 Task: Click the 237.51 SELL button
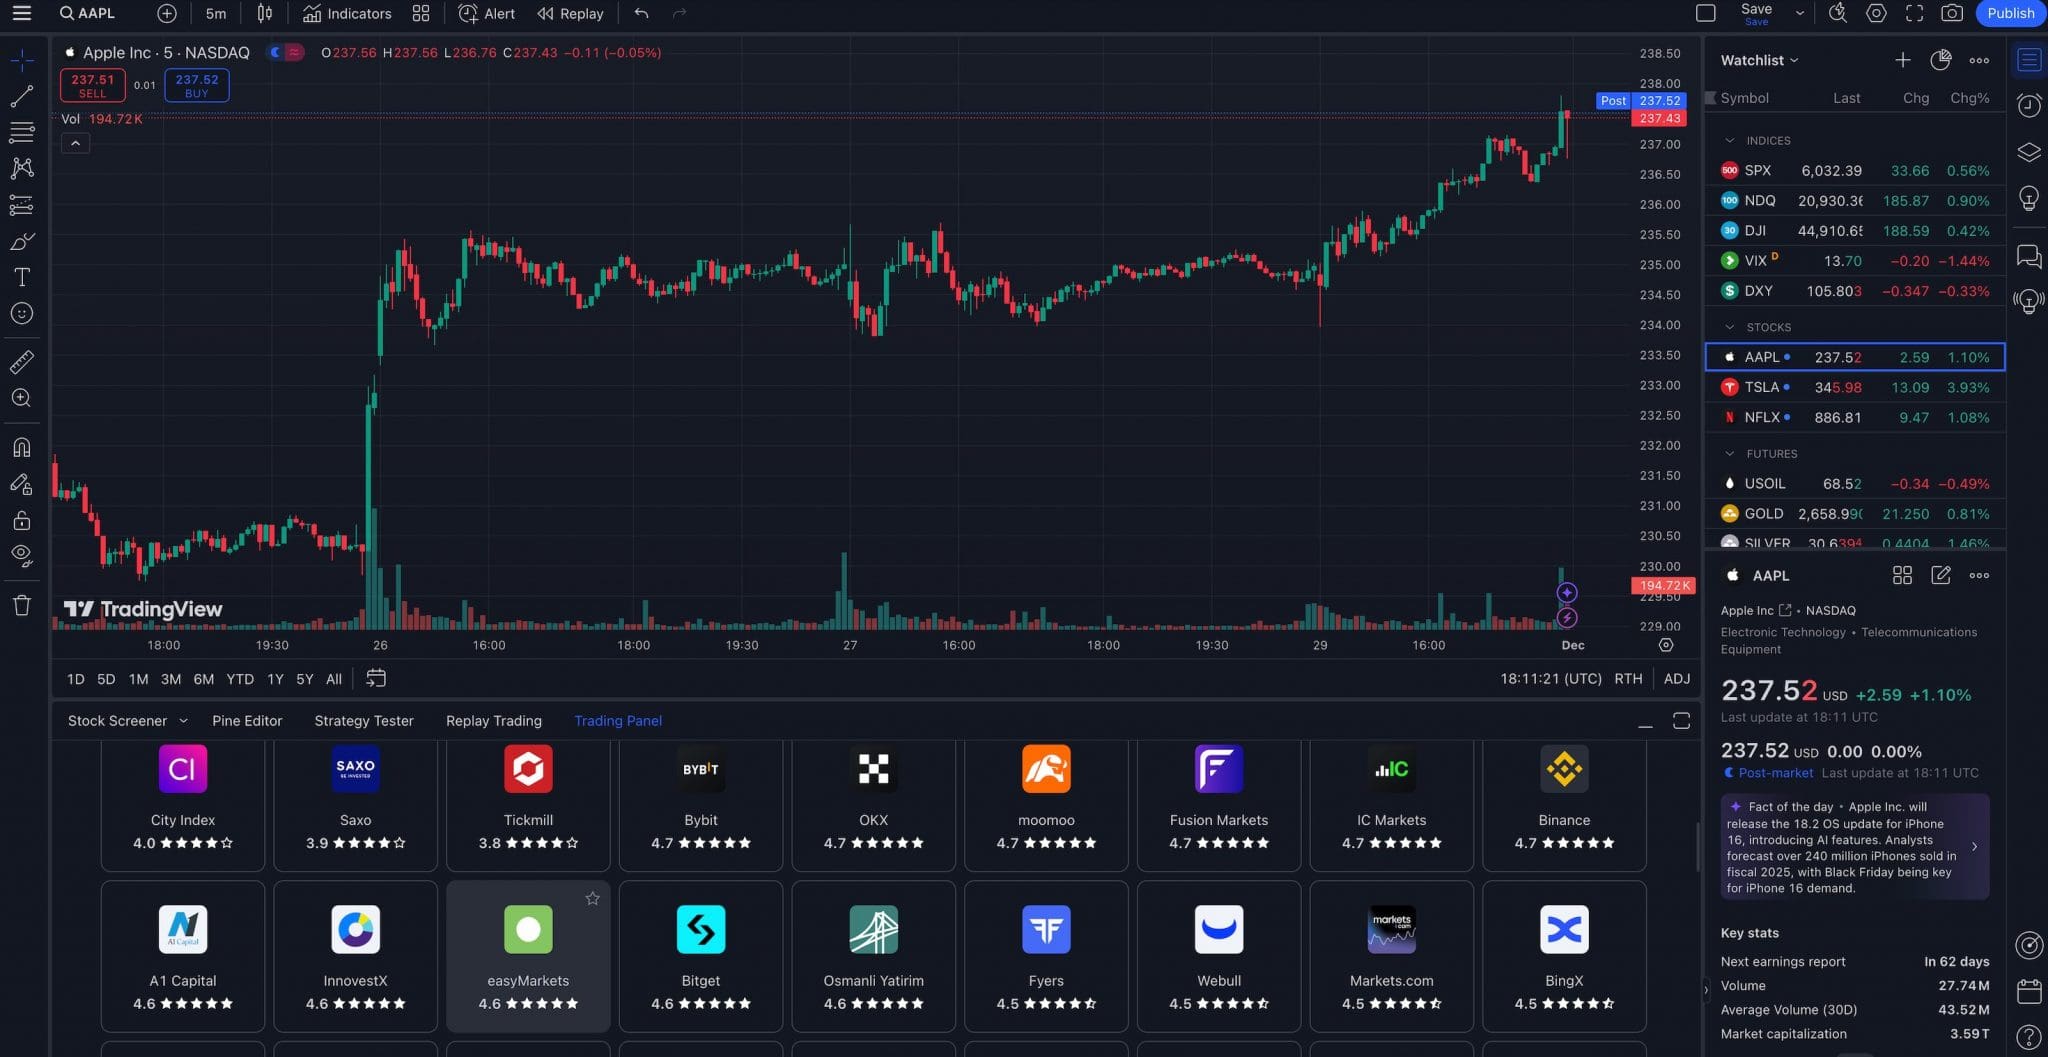tap(92, 85)
